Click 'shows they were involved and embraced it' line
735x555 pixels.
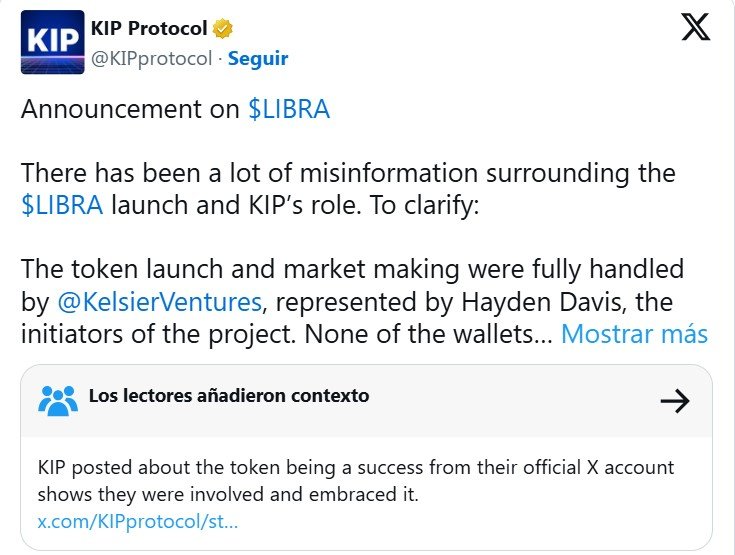tap(229, 494)
